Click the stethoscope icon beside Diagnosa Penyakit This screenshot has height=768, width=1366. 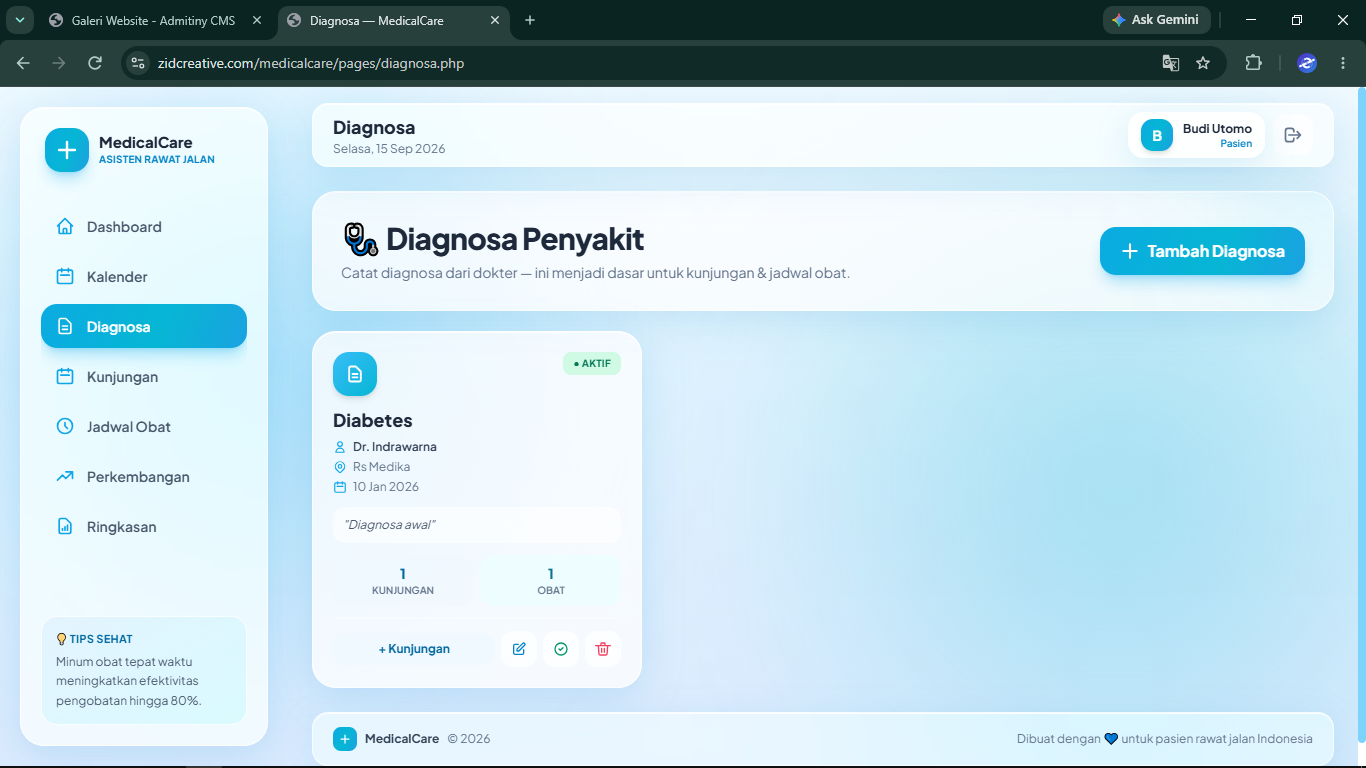361,240
